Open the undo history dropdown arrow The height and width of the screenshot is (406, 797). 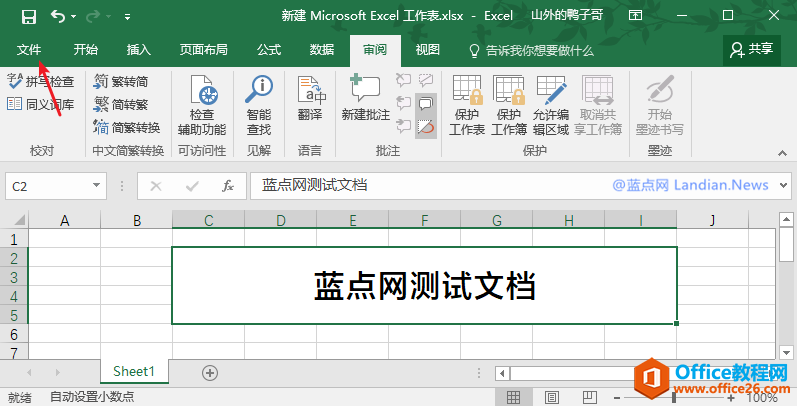(x=74, y=17)
